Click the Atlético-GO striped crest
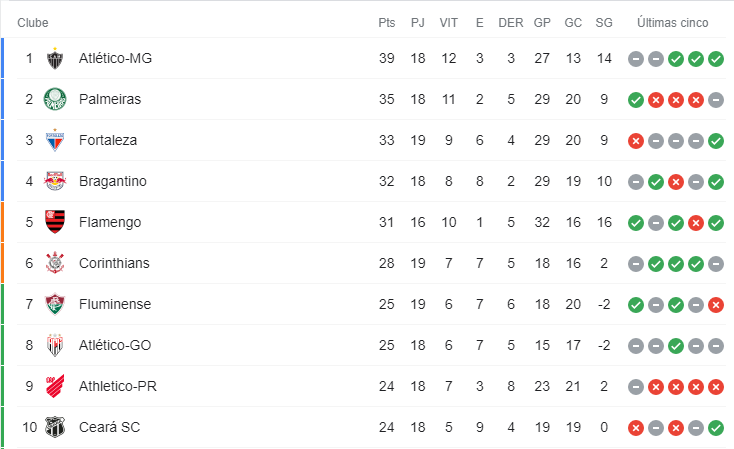 [55, 345]
